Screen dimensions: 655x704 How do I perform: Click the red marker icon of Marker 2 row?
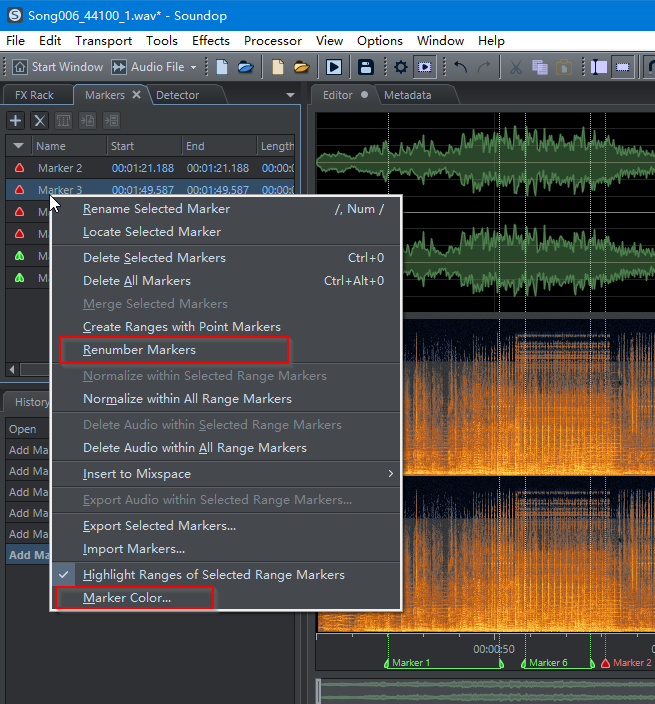tap(19, 168)
